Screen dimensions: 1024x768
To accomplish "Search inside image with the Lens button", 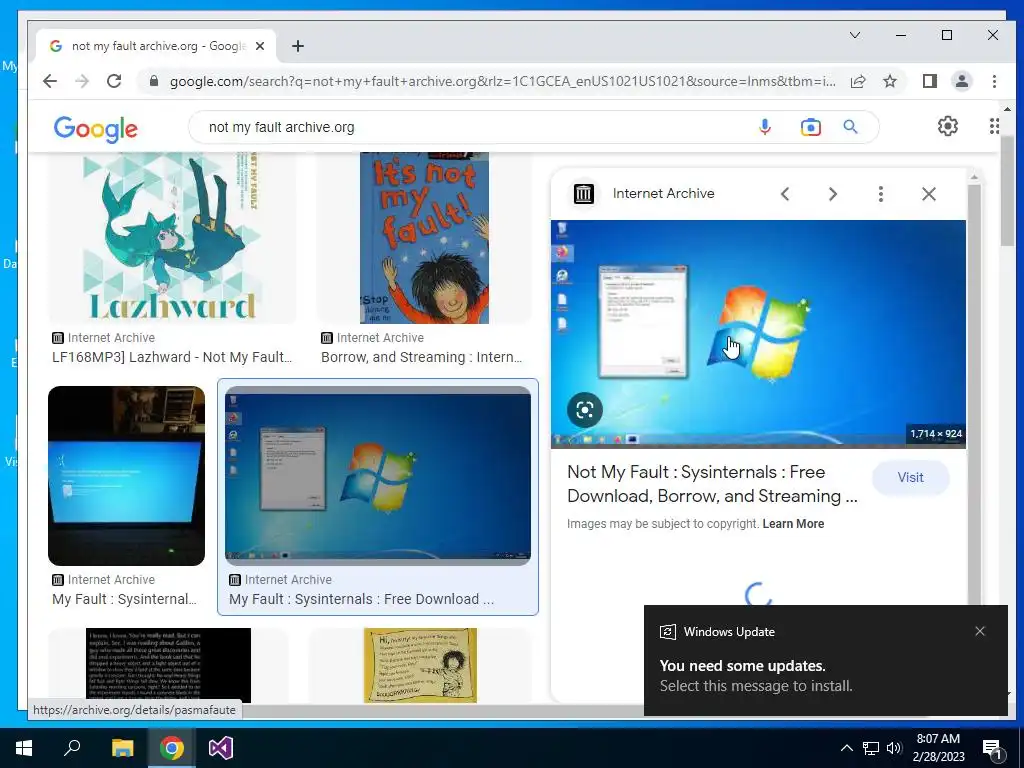I will pos(584,410).
